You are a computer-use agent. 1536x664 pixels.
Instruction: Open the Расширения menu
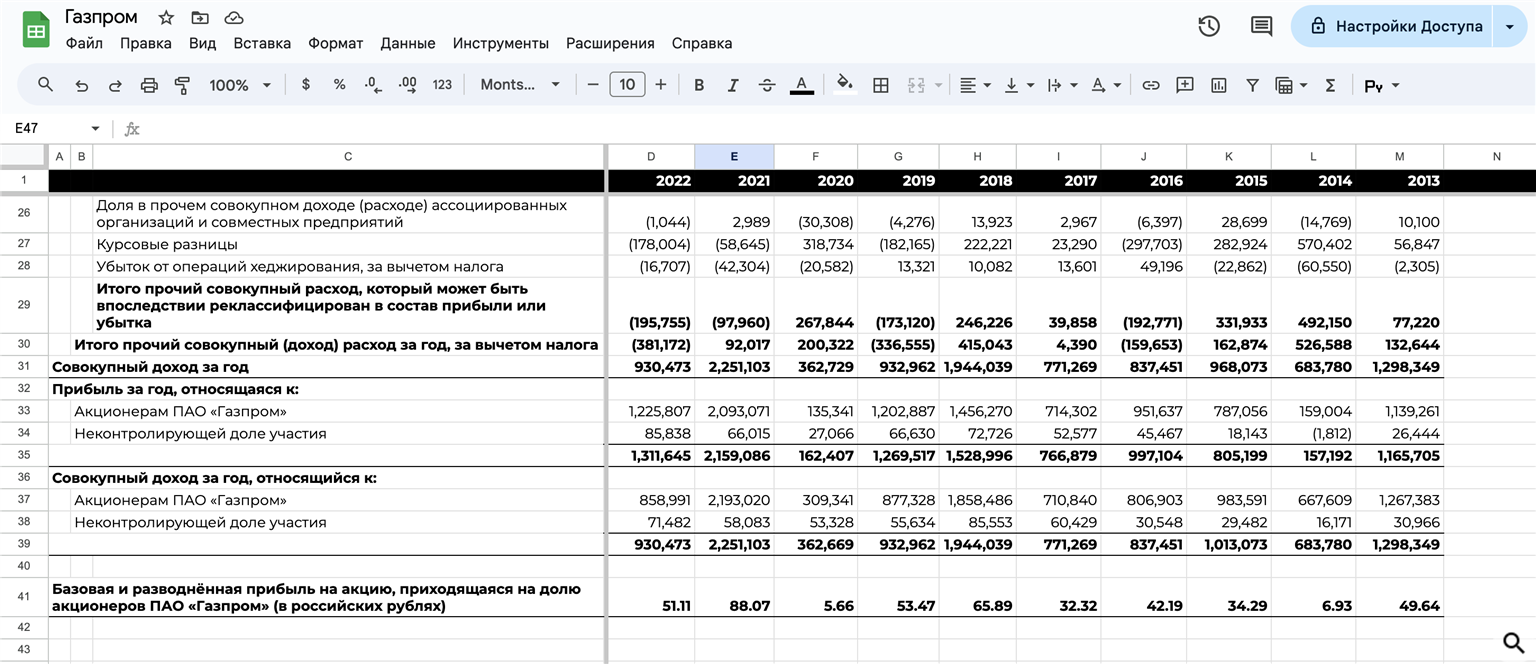[610, 44]
